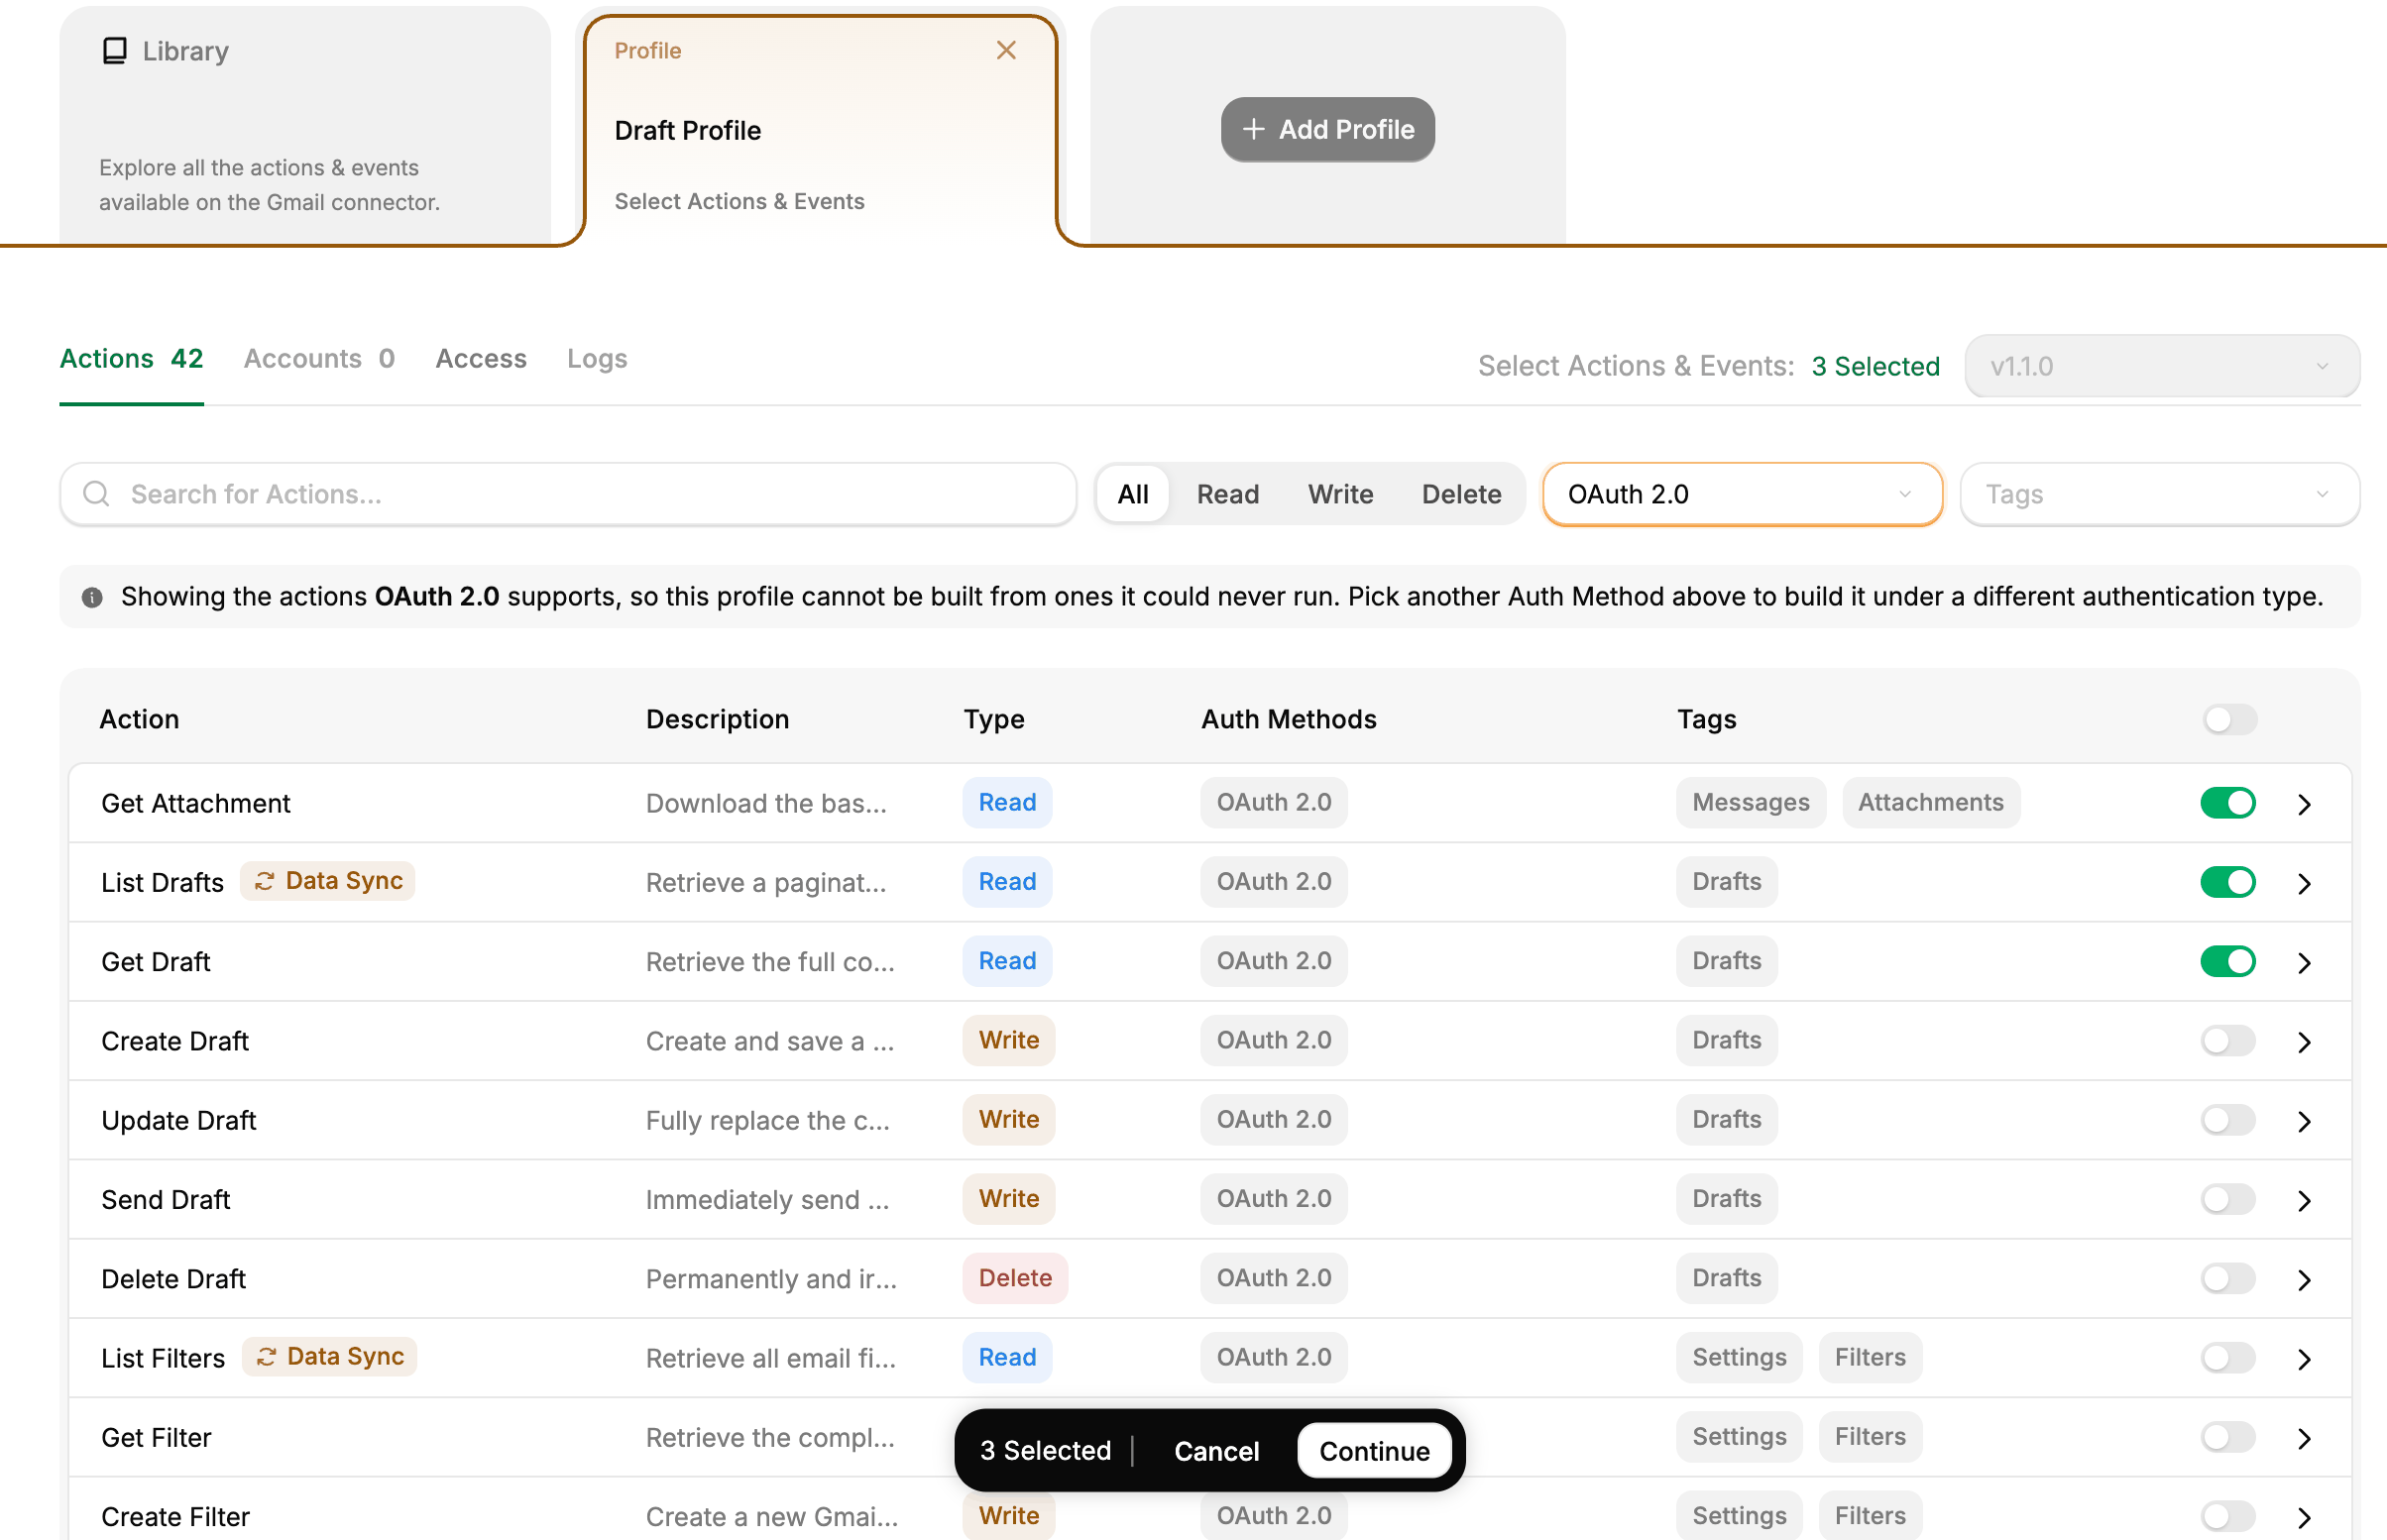
Task: Open the Tags filter dropdown
Action: point(2159,493)
